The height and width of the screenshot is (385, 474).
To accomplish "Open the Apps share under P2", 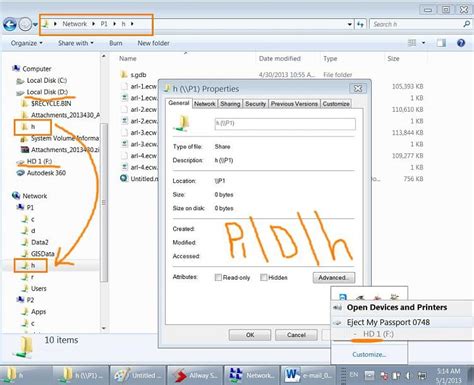I will [x=38, y=312].
